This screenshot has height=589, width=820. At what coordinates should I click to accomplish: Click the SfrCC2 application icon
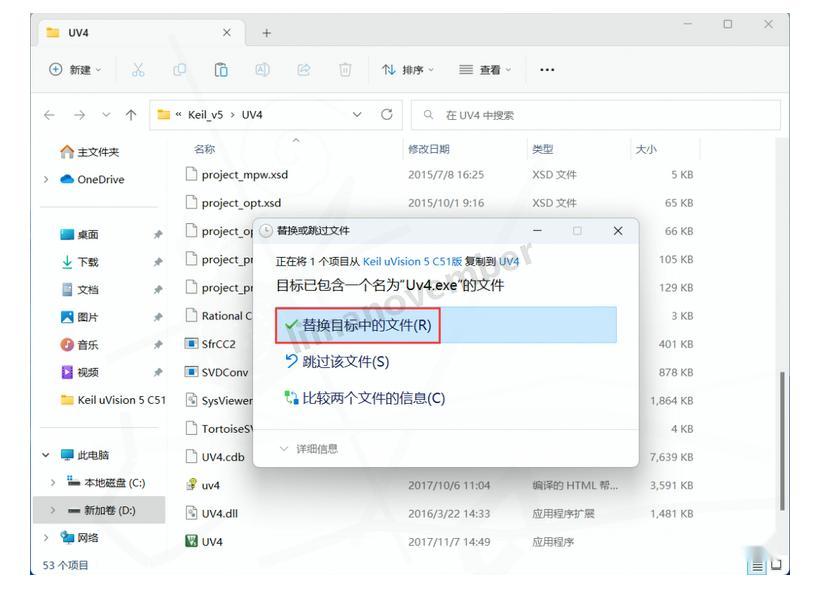tap(191, 344)
